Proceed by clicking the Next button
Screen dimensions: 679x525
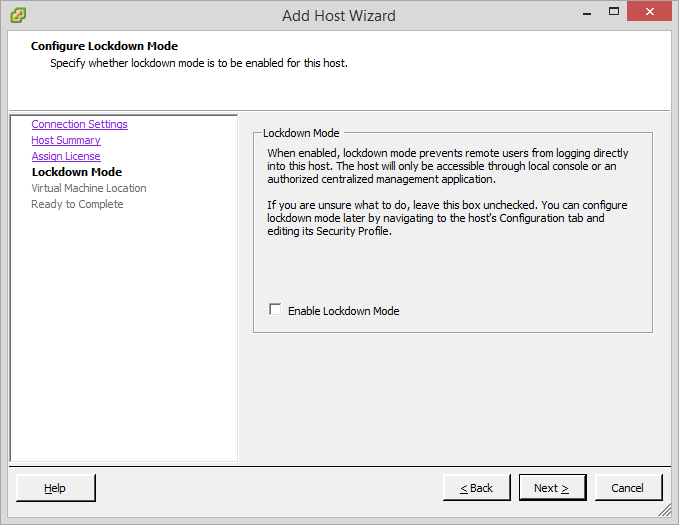[552, 488]
